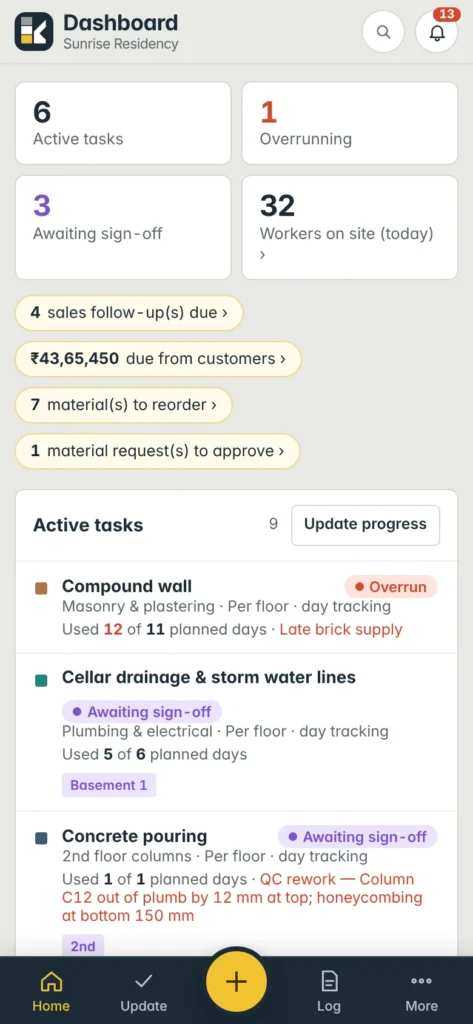473x1024 pixels.
Task: Open the Home house icon
Action: (51, 981)
